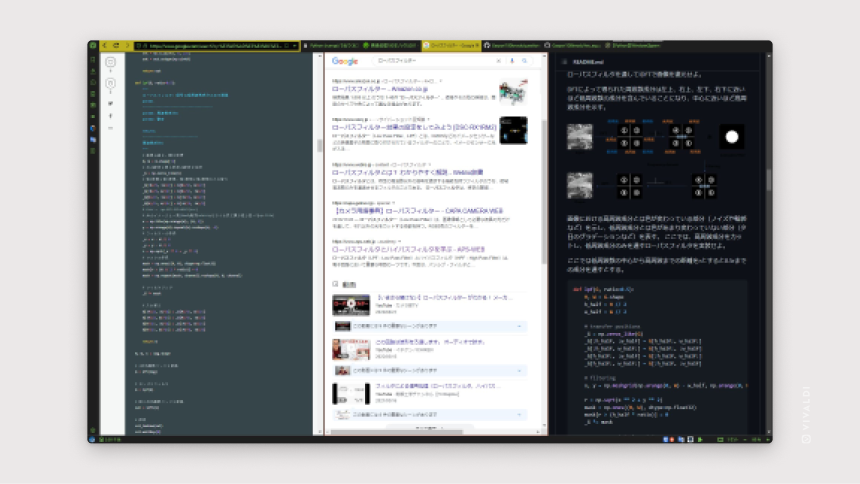Screen dimensions: 860x484
Task: Switch to the second GitHub tab
Action: pos(573,46)
